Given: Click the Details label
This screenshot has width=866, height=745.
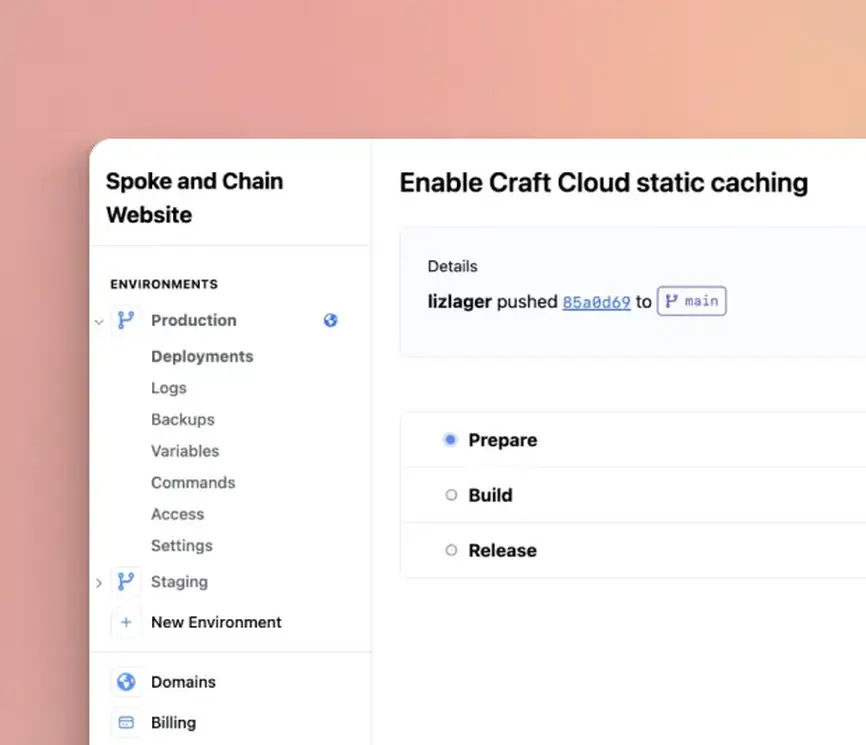Looking at the screenshot, I should click(452, 266).
